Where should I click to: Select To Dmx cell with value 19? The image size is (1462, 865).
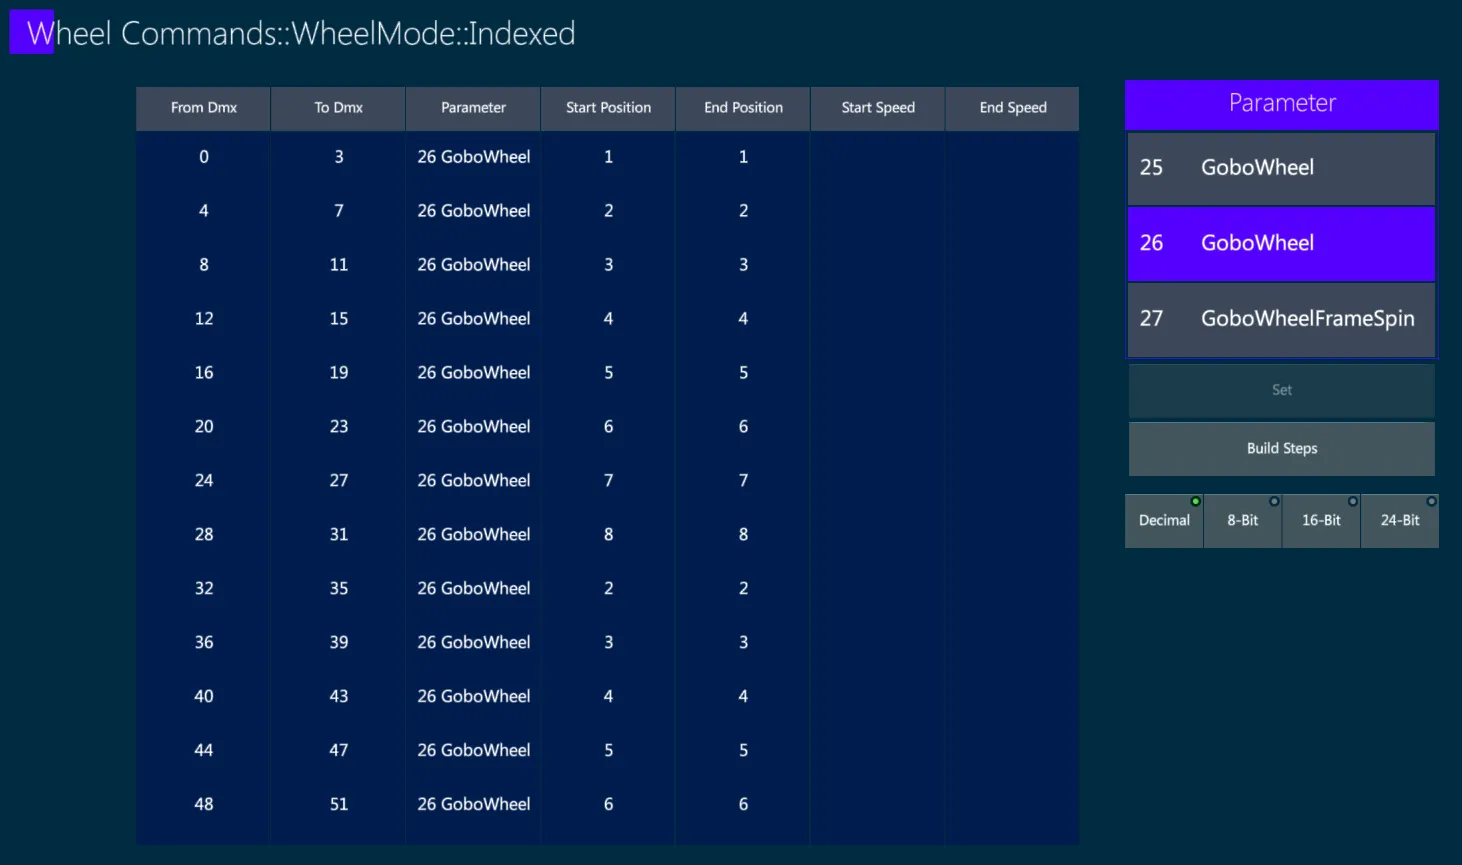coord(339,373)
